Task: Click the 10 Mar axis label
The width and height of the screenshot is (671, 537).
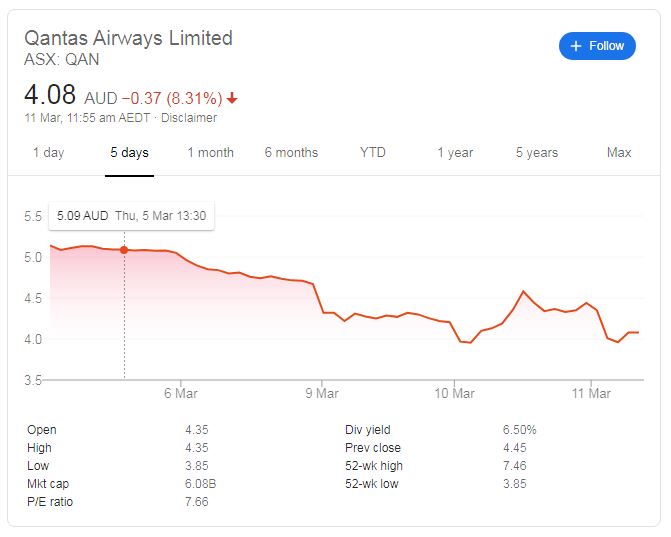Action: click(454, 393)
